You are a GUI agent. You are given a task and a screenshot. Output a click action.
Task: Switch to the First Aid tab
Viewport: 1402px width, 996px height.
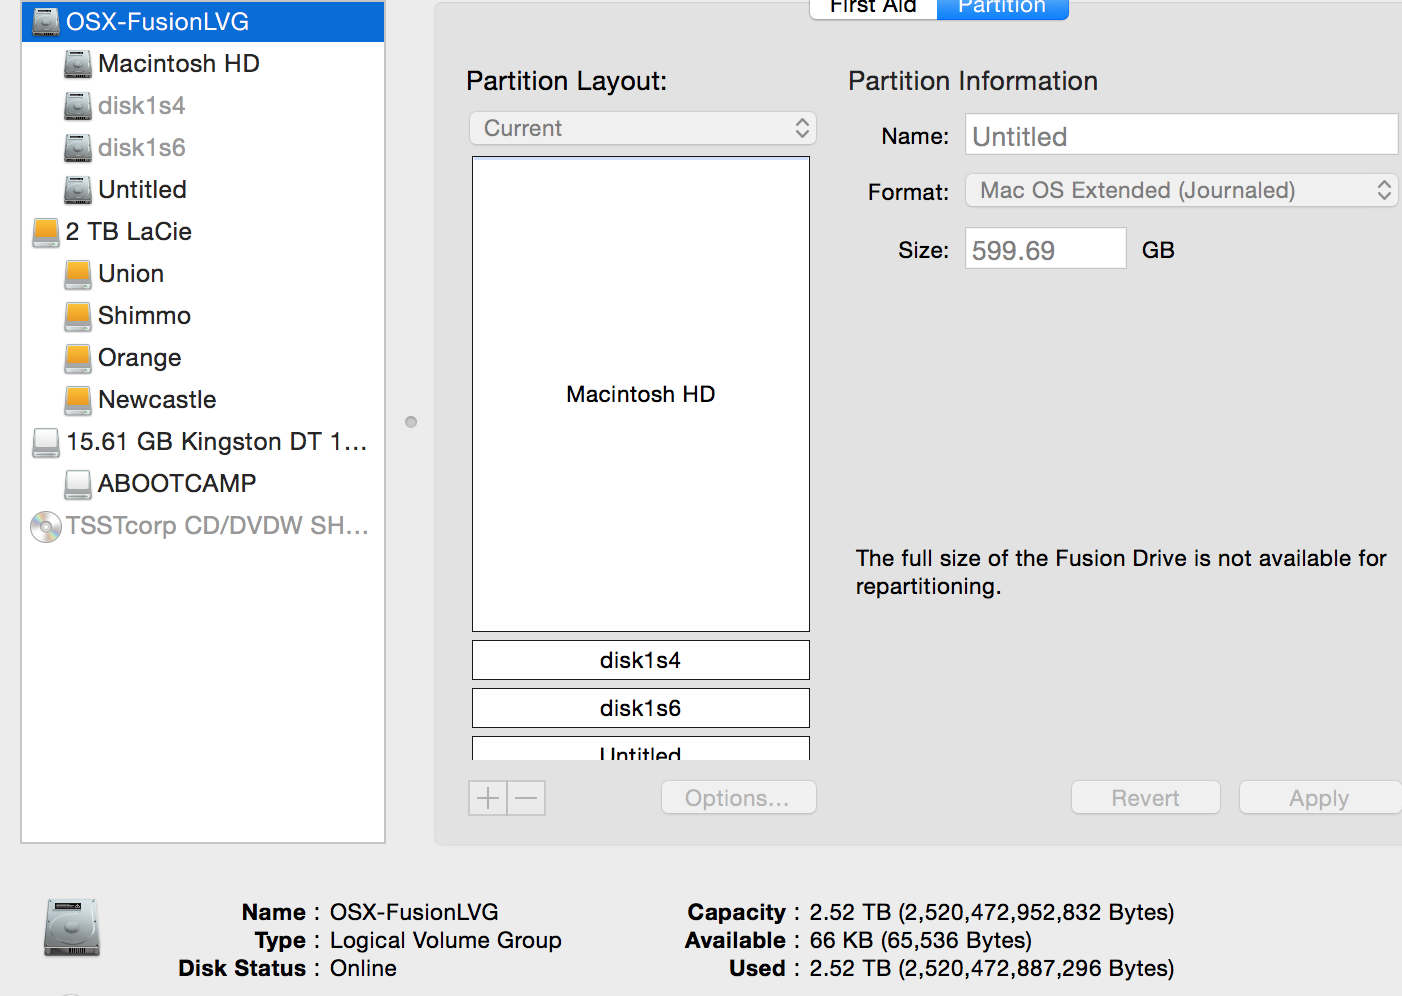pyautogui.click(x=873, y=7)
